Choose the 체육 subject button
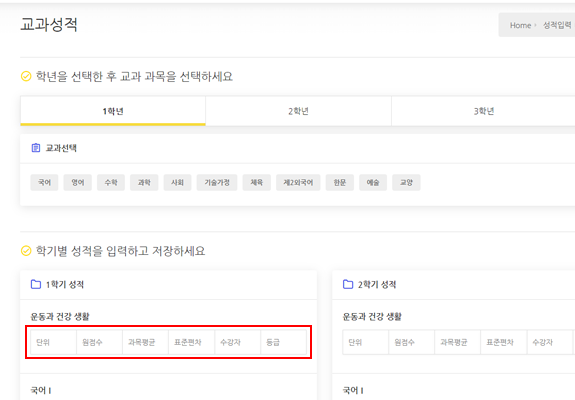 (x=257, y=182)
